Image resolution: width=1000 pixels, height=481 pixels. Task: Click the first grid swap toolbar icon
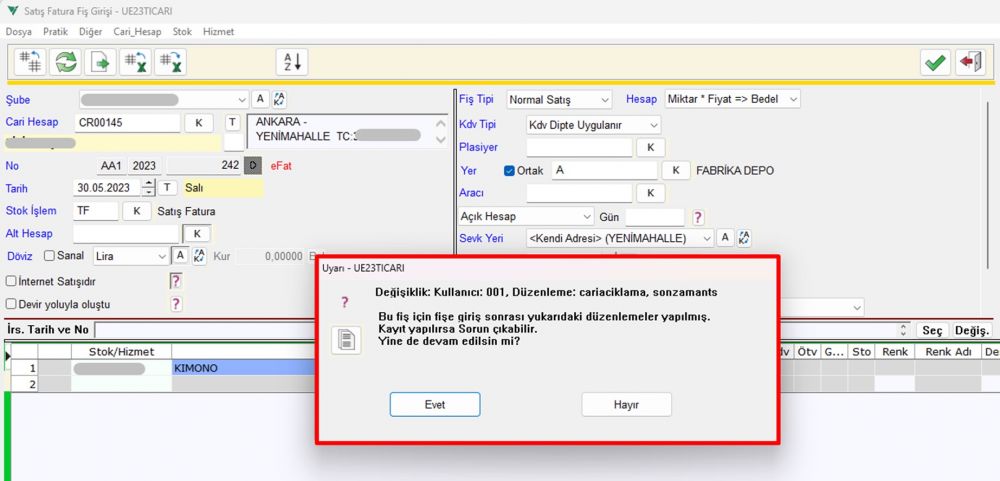coord(30,62)
